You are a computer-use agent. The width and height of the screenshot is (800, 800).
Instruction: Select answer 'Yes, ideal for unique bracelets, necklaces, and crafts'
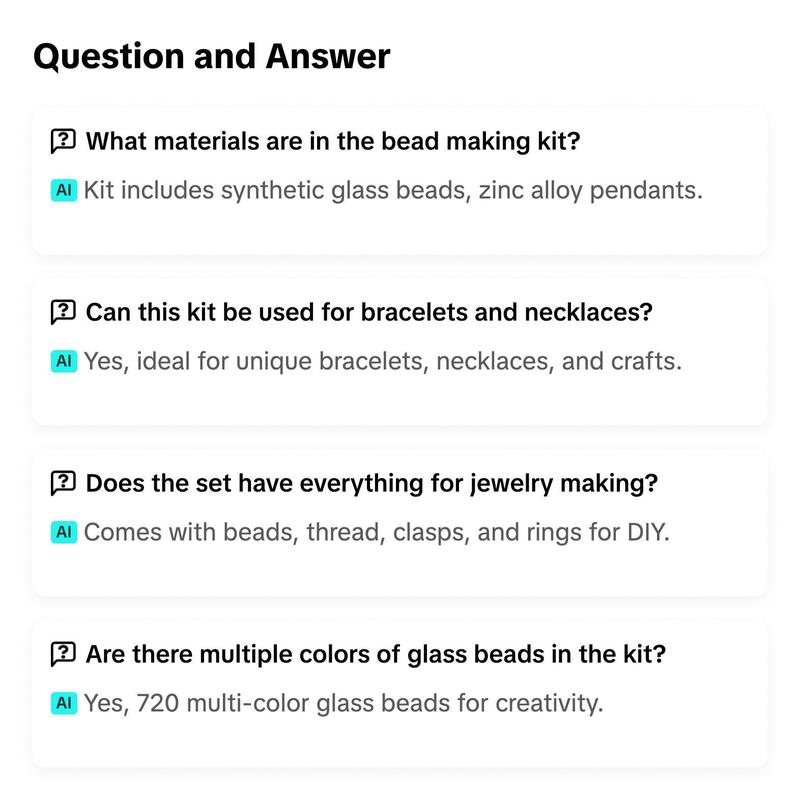(383, 361)
